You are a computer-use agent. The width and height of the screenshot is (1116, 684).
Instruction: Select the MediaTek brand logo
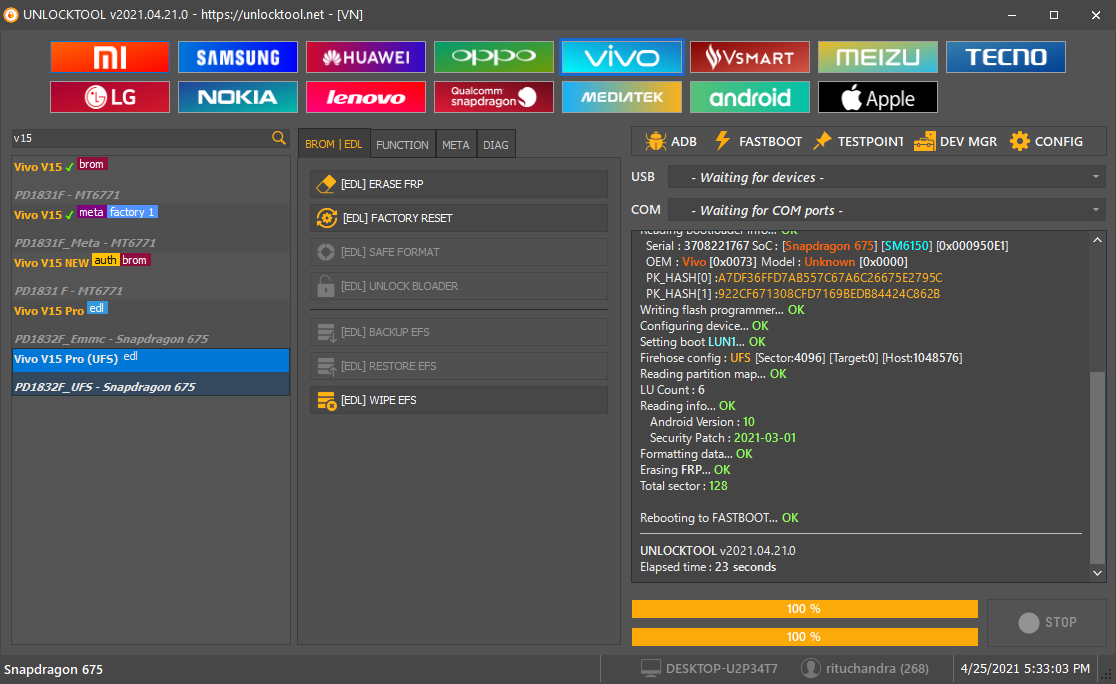coord(622,97)
